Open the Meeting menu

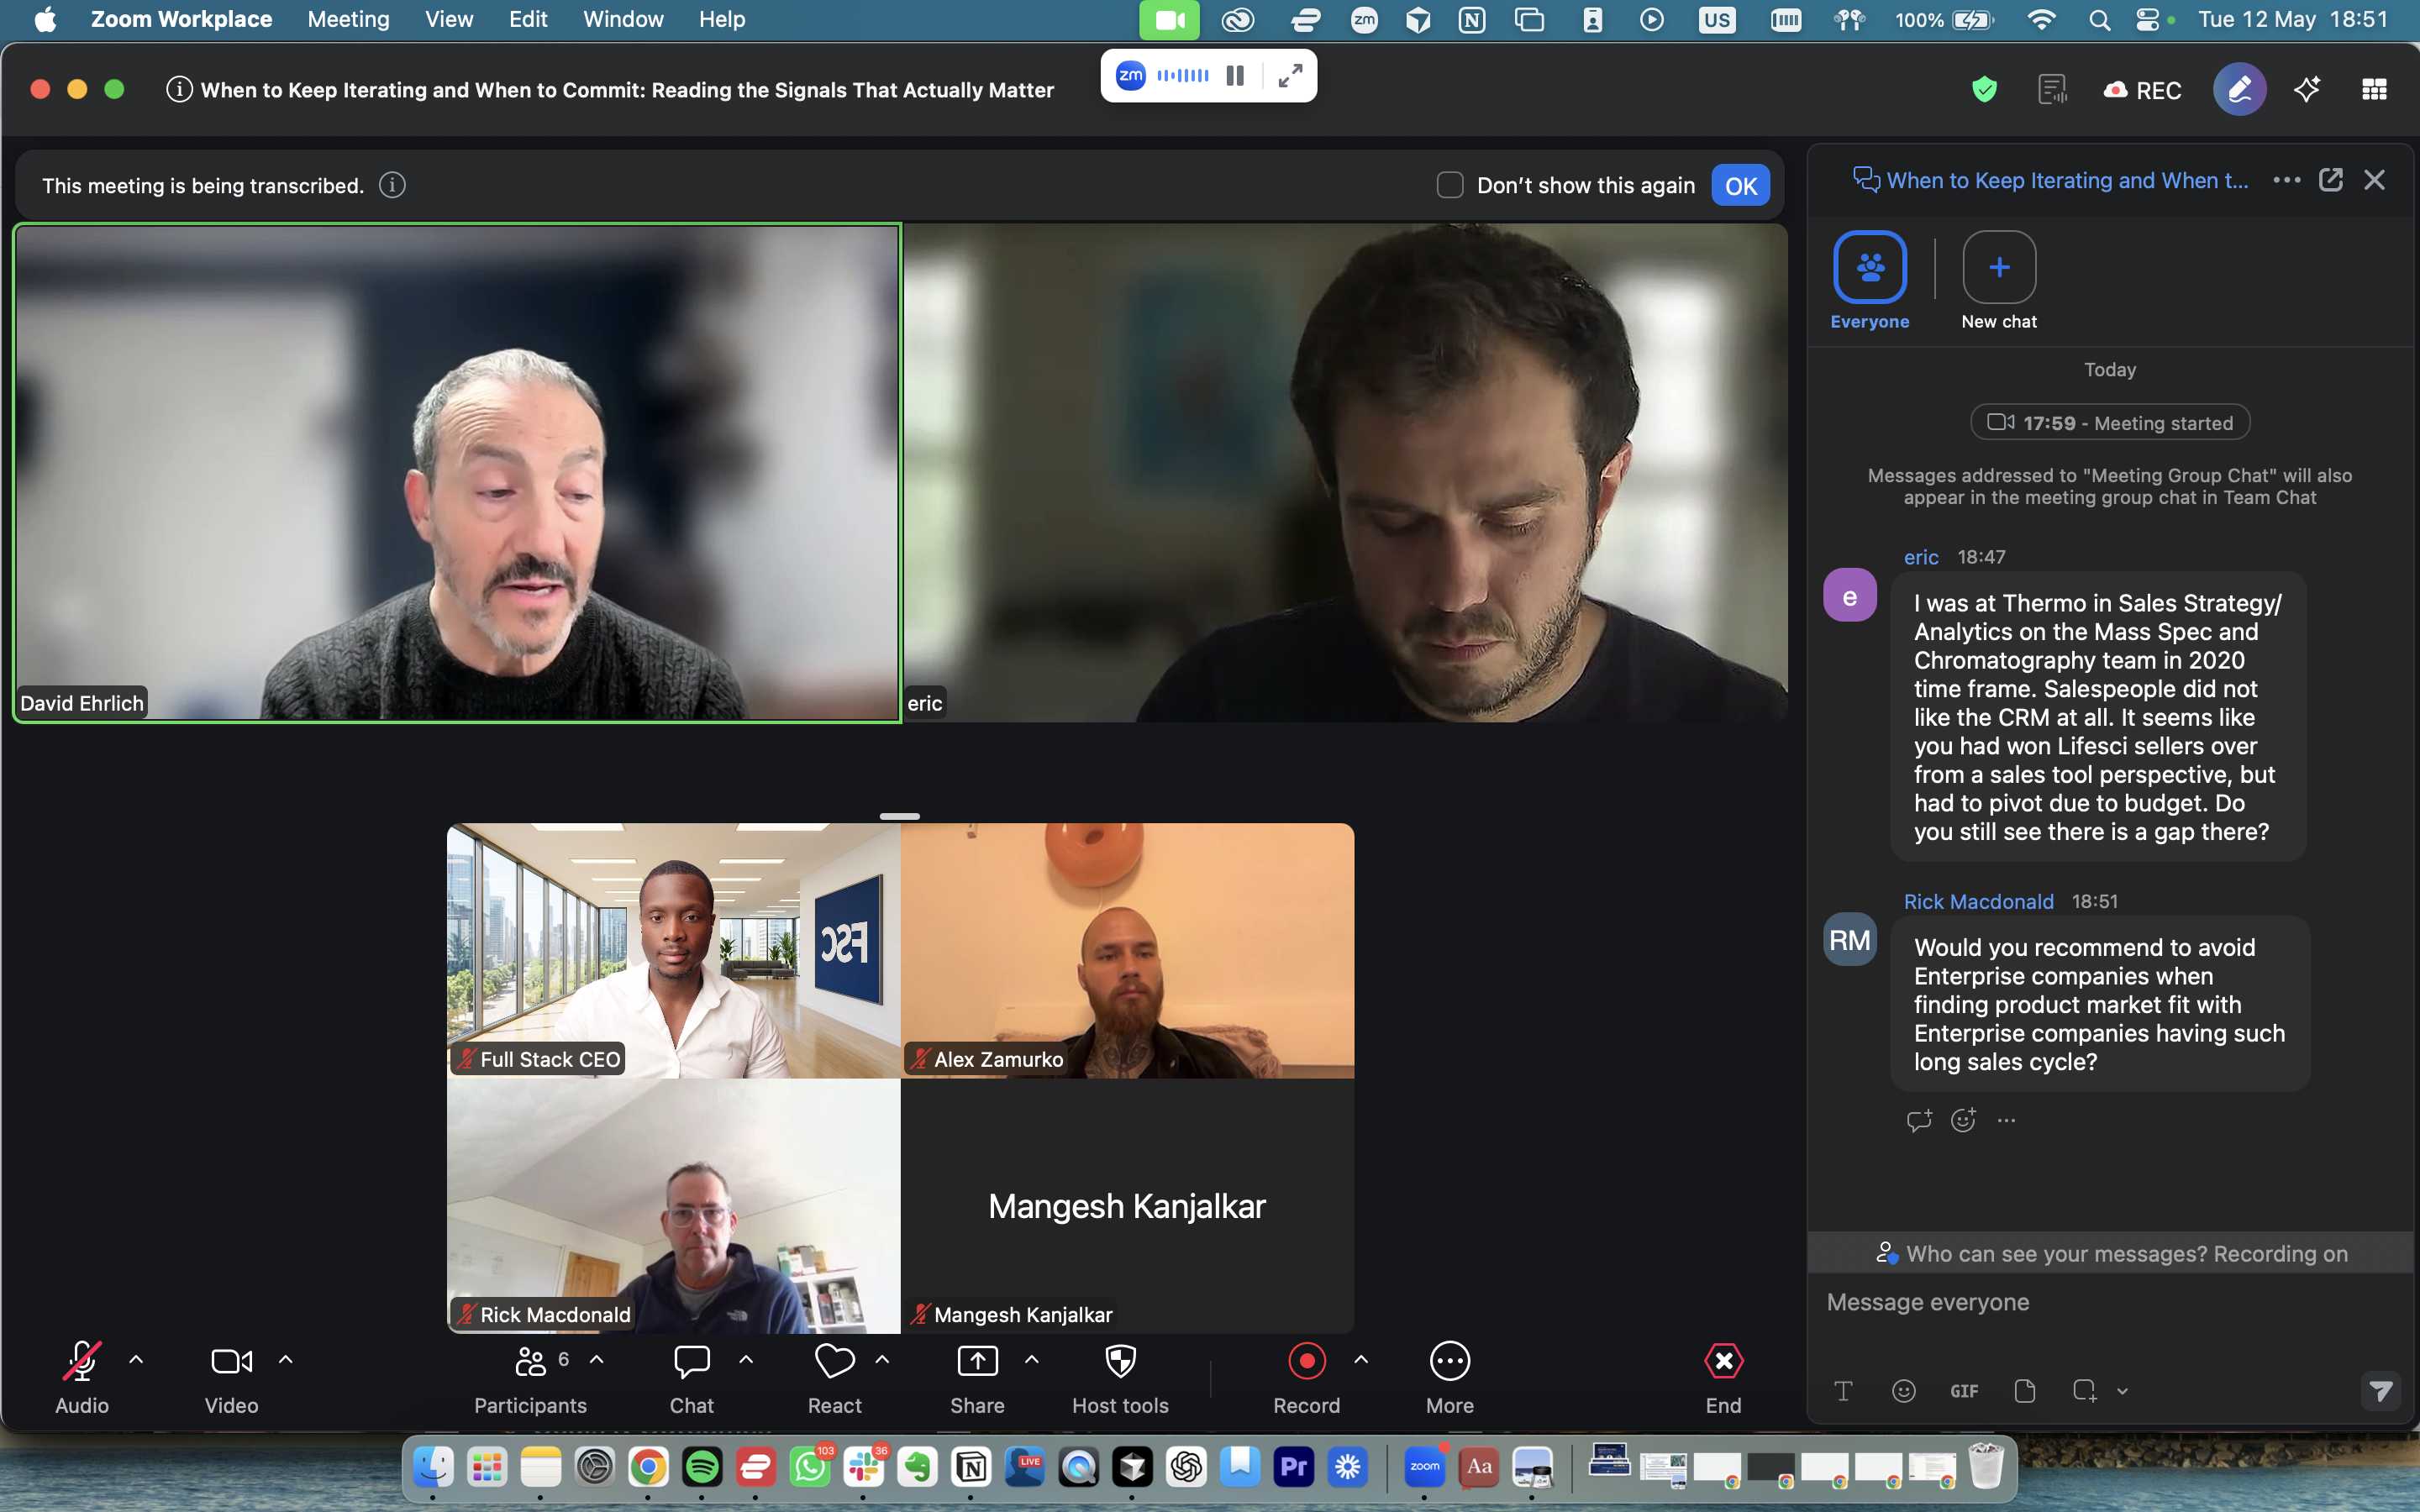(348, 19)
